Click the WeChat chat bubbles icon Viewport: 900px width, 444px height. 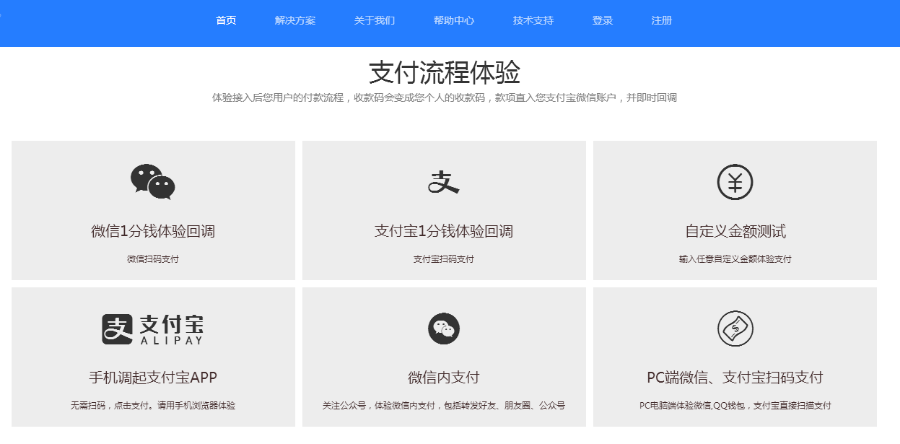[153, 182]
